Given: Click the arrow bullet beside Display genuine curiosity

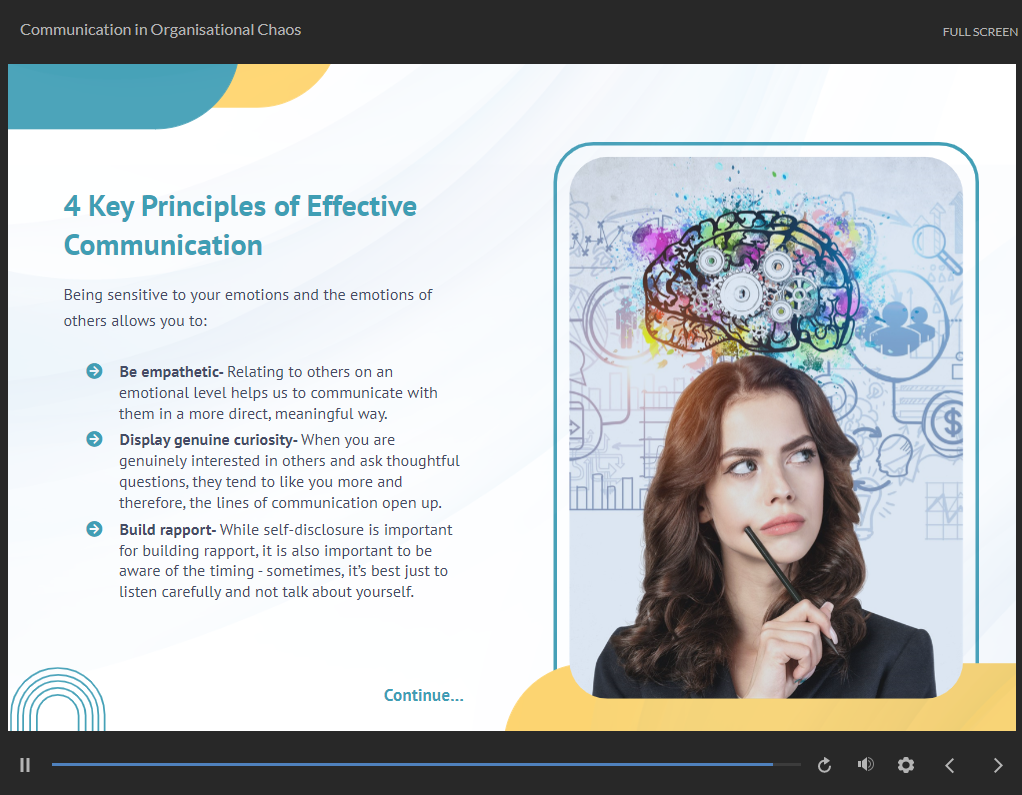Looking at the screenshot, I should click(x=95, y=439).
